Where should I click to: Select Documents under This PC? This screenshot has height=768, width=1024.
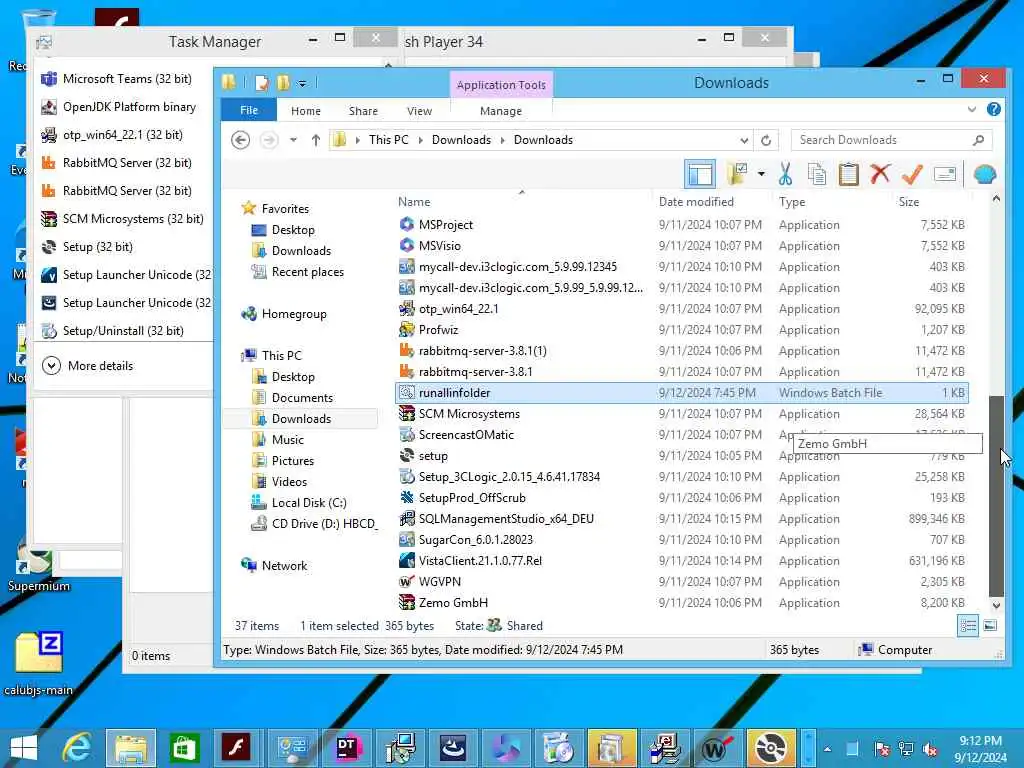click(x=293, y=398)
